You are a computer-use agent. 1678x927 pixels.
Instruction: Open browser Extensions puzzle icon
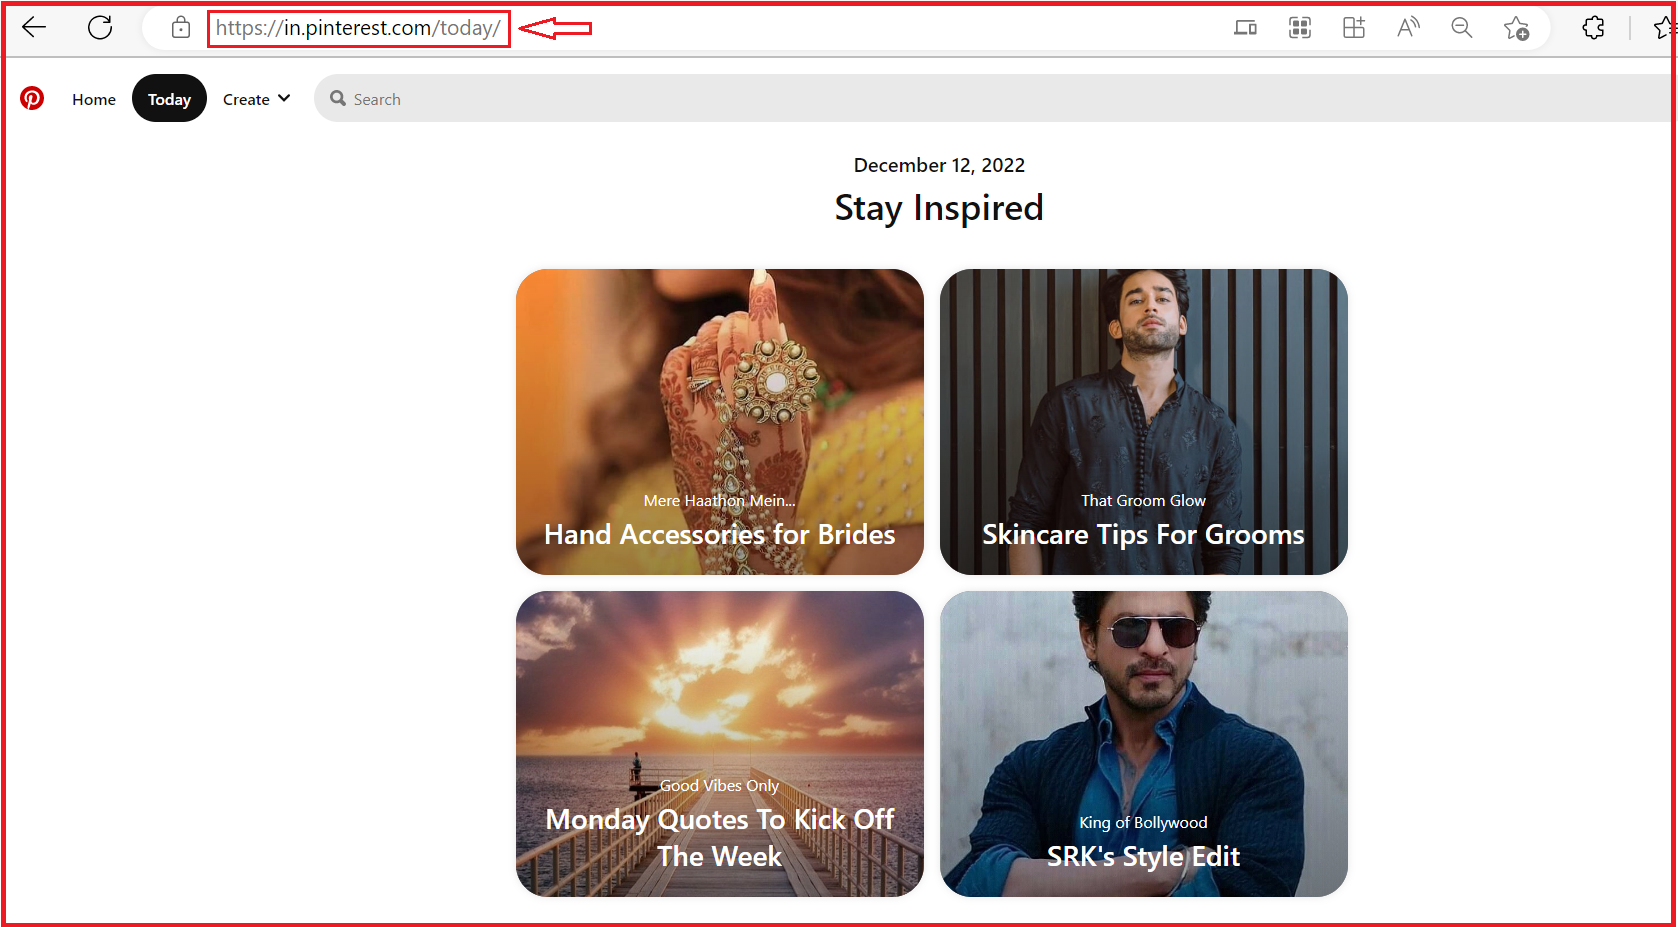tap(1593, 27)
